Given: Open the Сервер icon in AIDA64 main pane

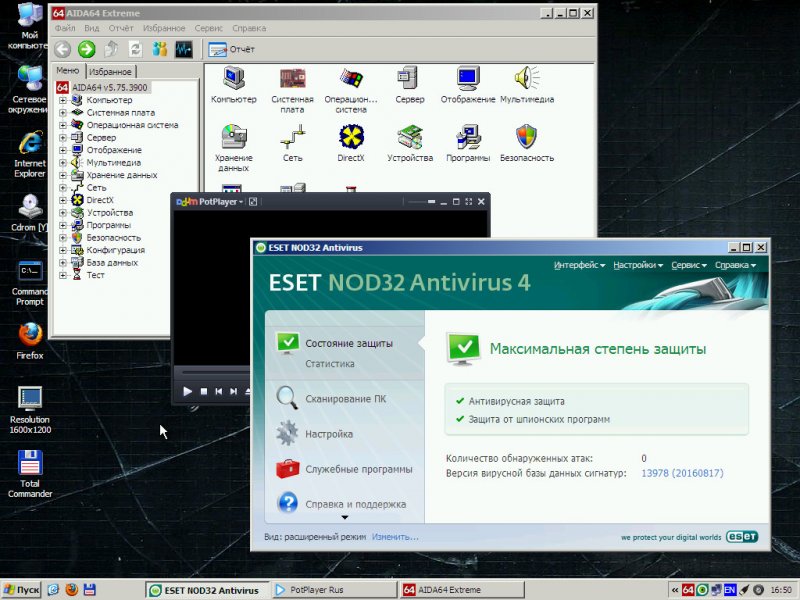Looking at the screenshot, I should [x=410, y=85].
